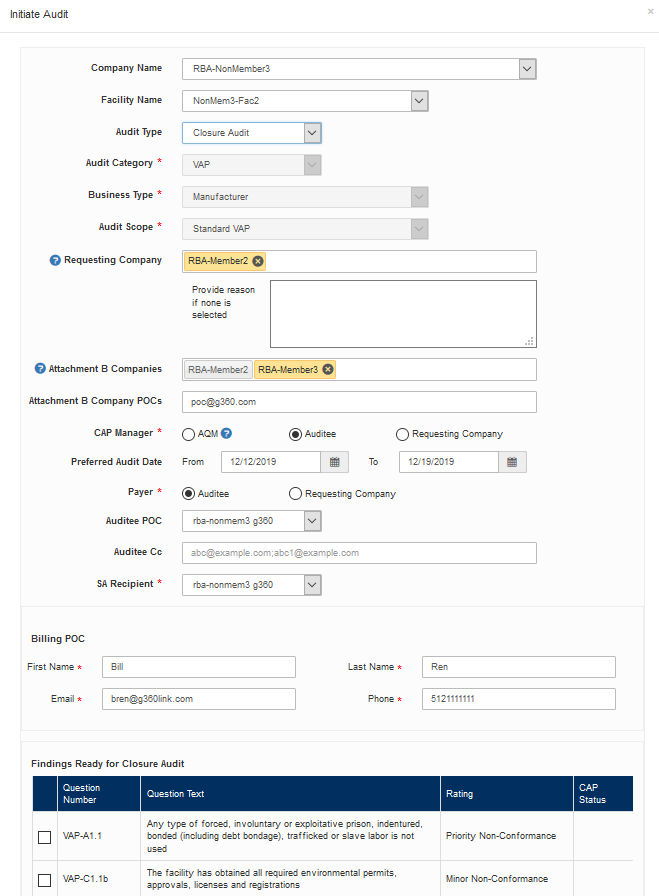Close the Initiate Audit dialog

[x=650, y=11]
